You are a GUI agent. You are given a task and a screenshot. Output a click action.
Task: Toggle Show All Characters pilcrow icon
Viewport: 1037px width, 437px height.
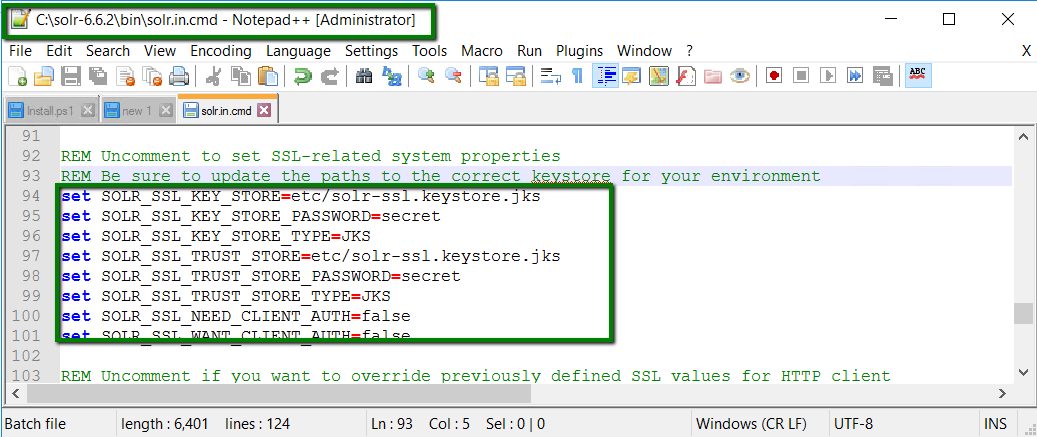pos(577,76)
